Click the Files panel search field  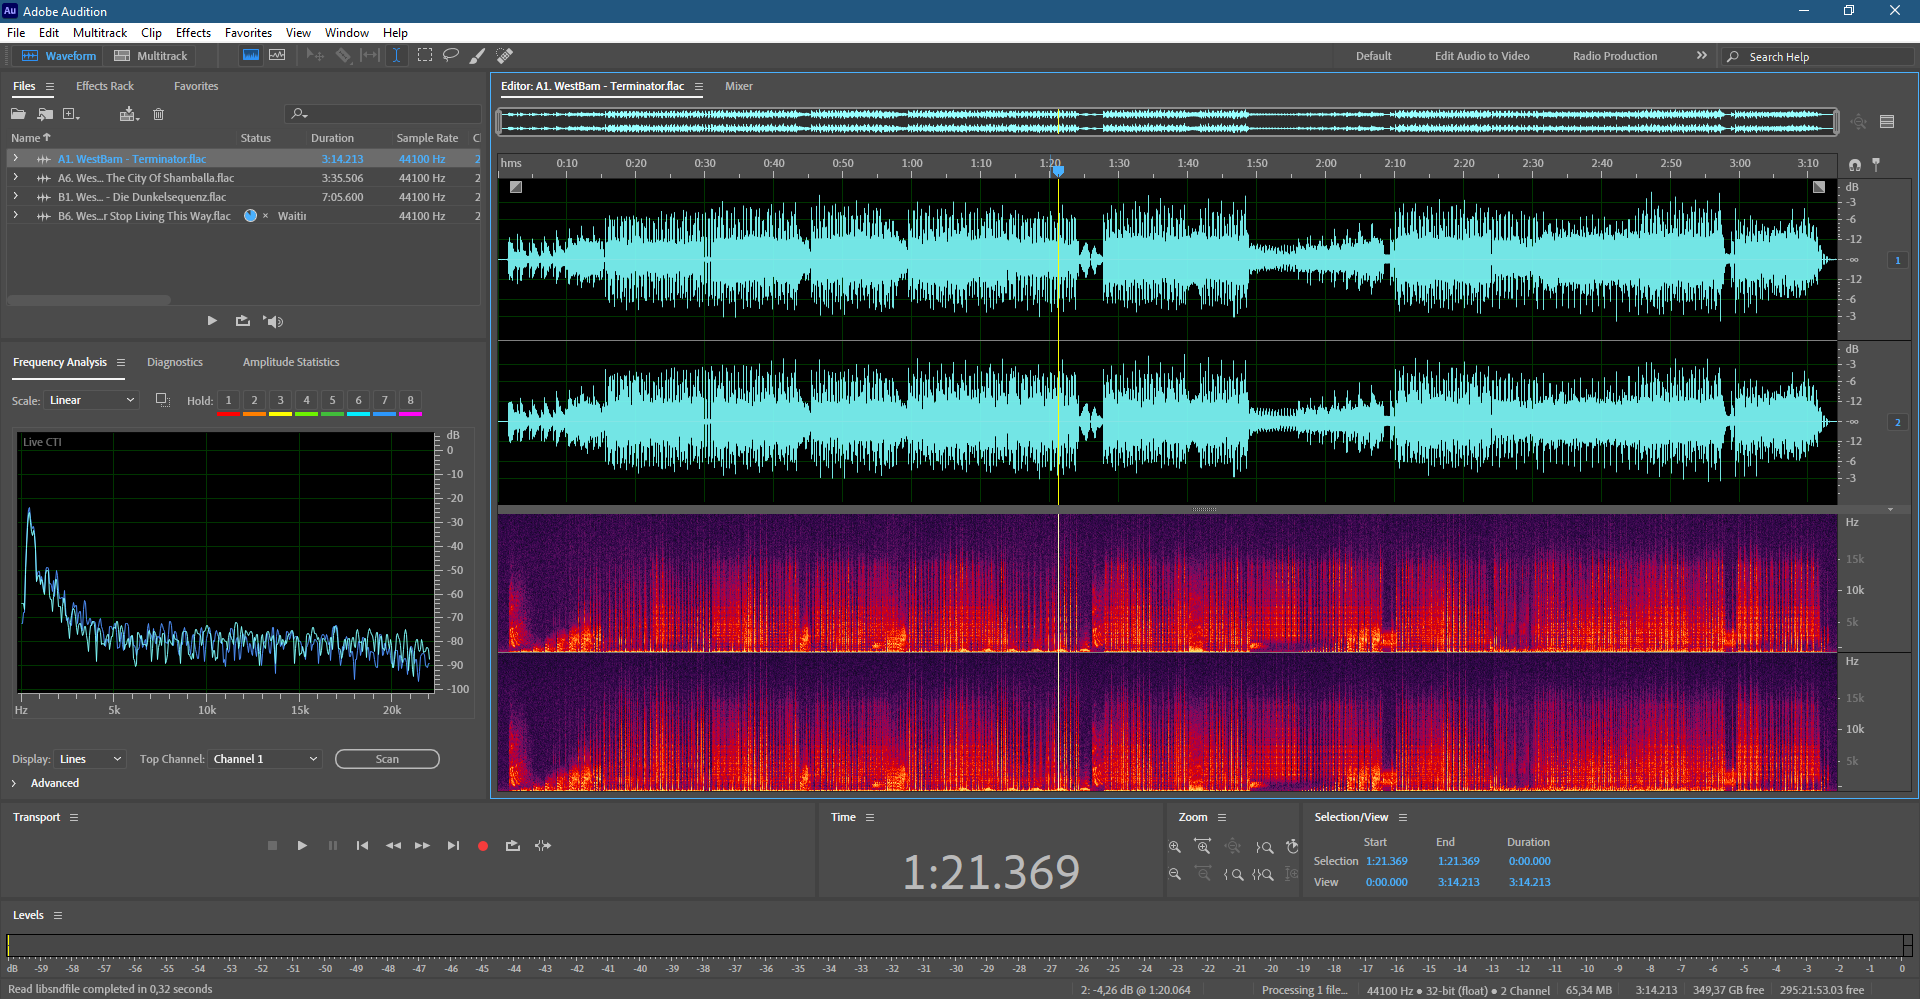(383, 114)
